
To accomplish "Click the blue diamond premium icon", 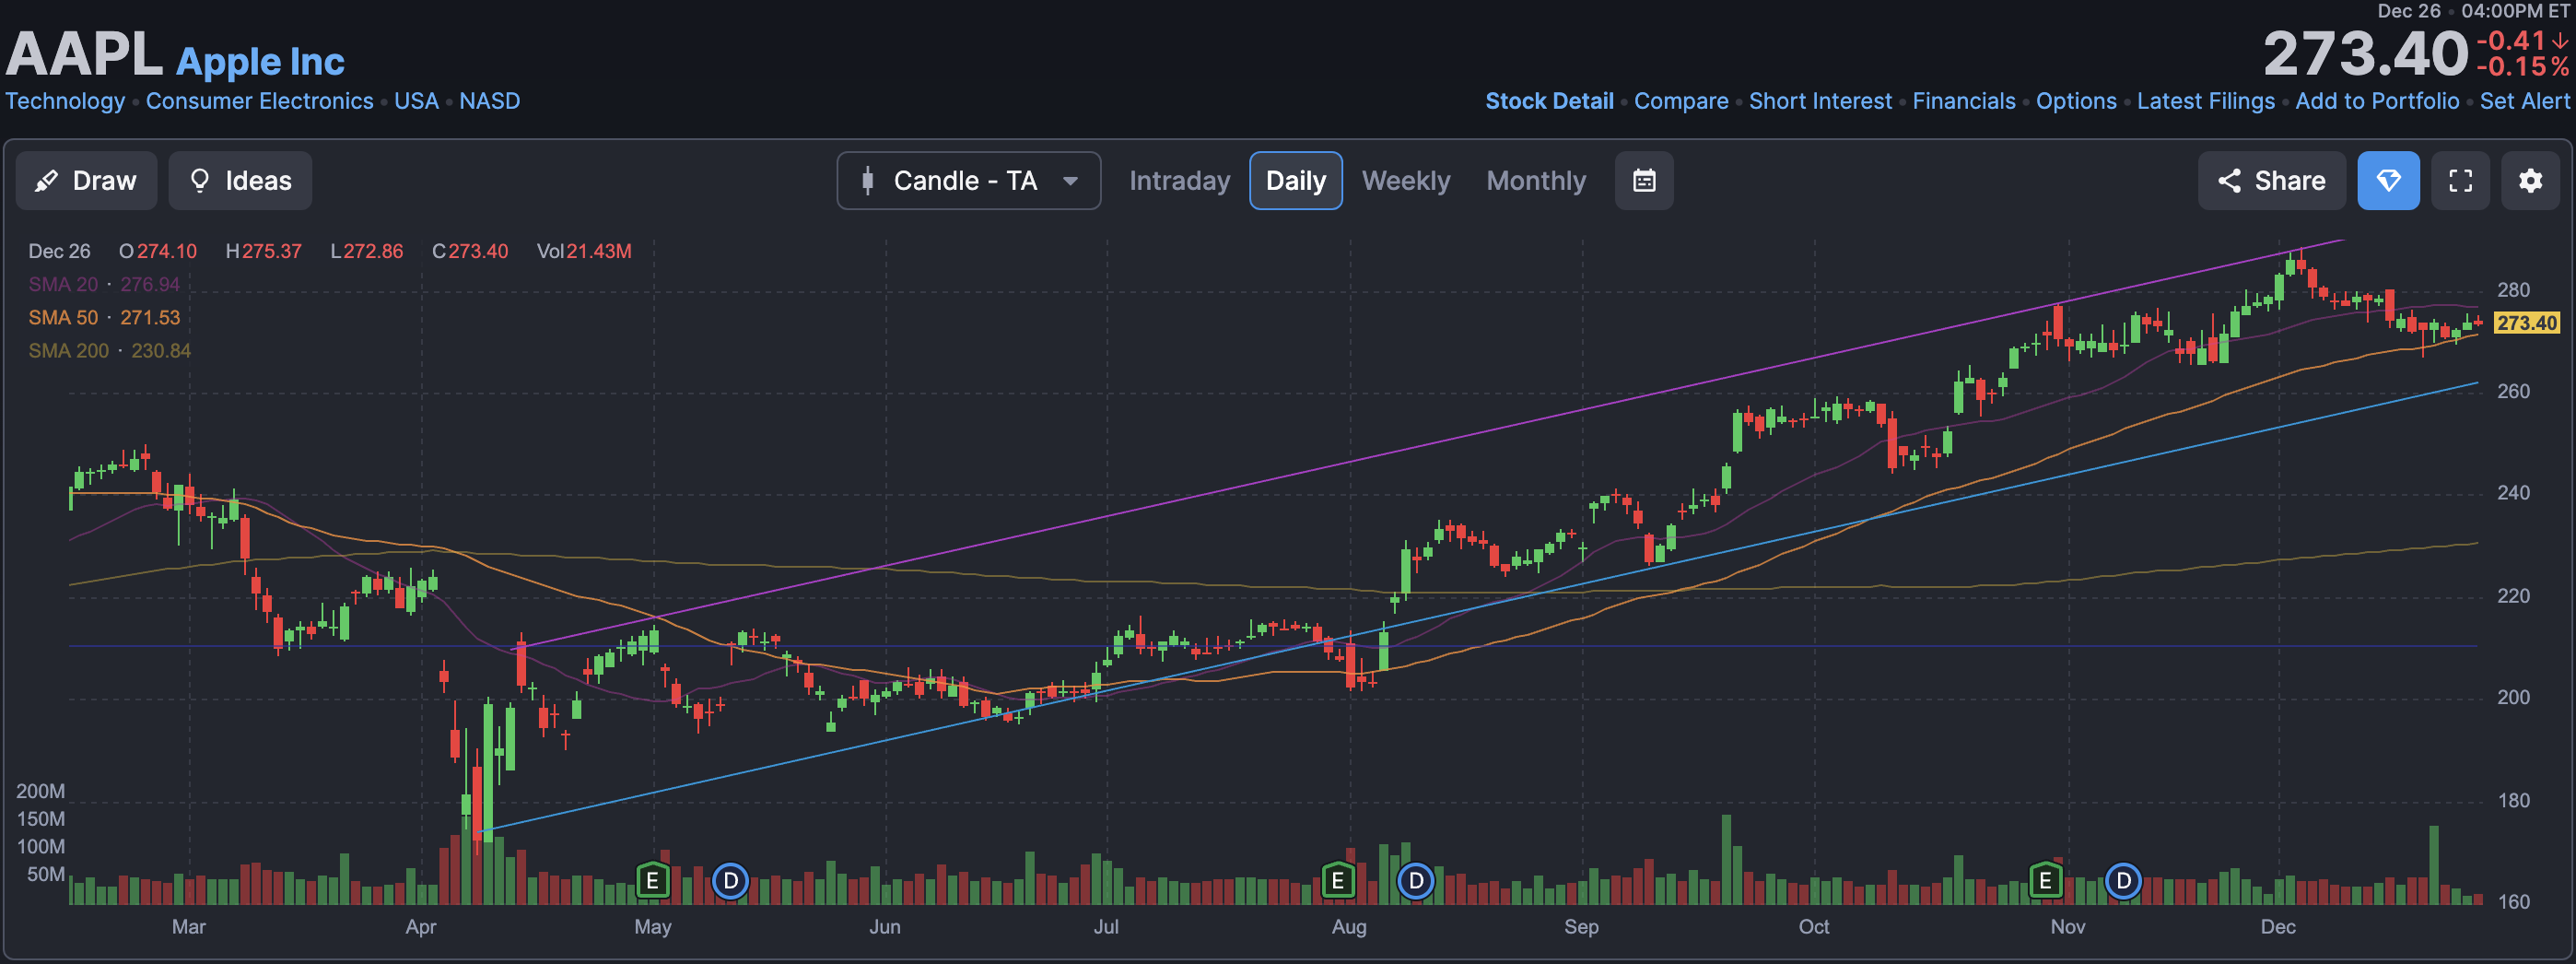I will 2388,181.
